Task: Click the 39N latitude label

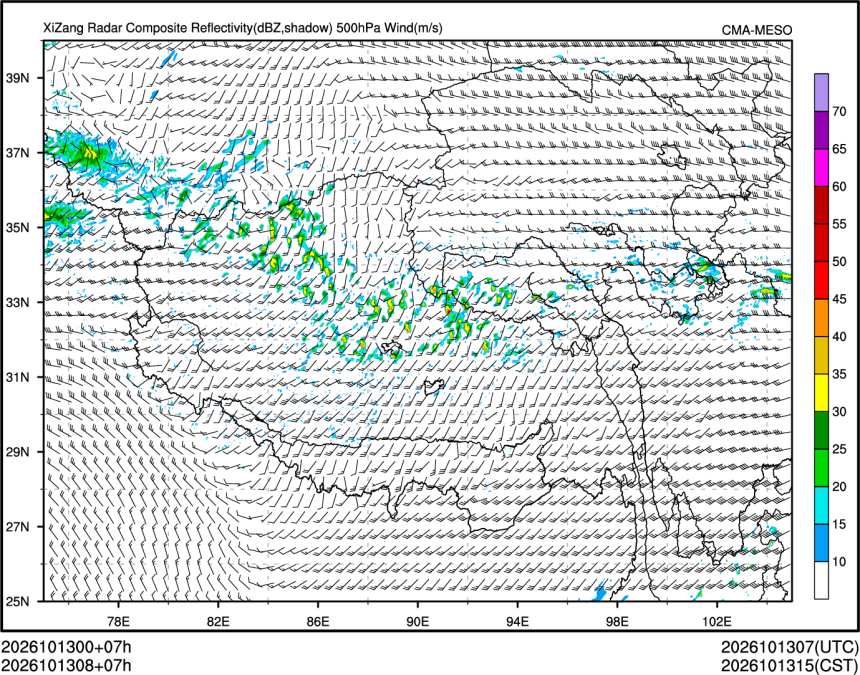Action: [18, 78]
